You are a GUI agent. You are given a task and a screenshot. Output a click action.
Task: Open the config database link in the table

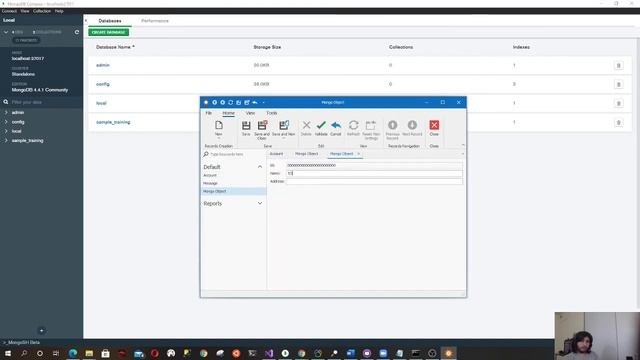(x=103, y=84)
